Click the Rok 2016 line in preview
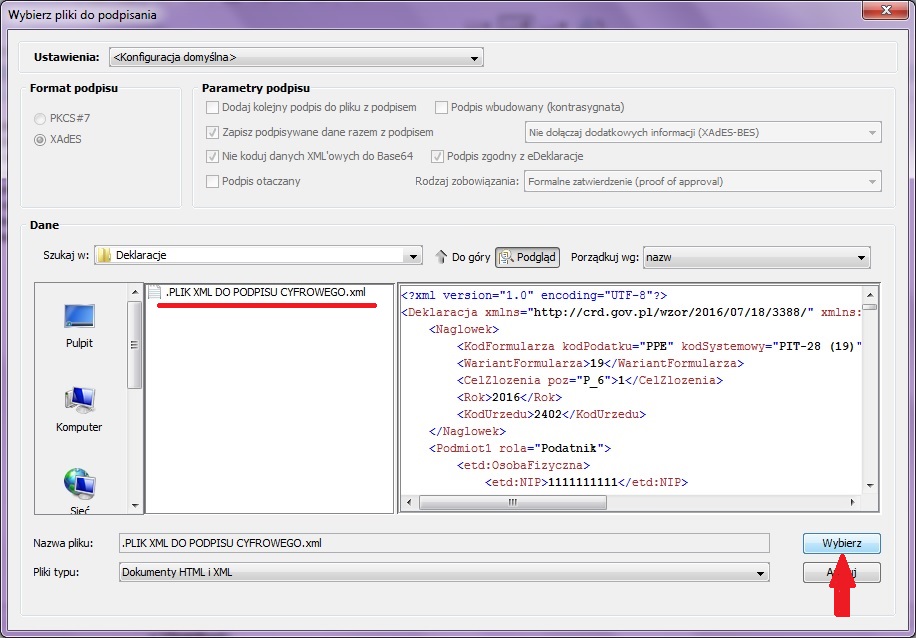Screen dimensions: 916x638 pos(510,397)
